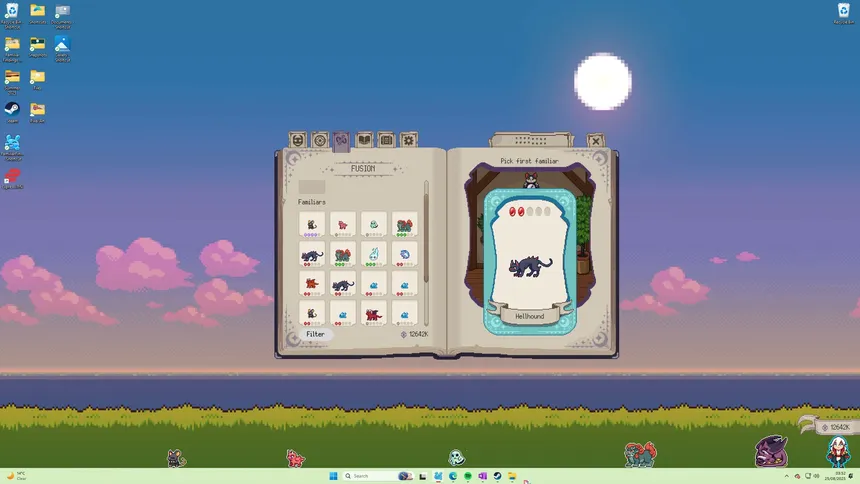Click the blank gray field under the Fusion heading
860x484 pixels.
(x=312, y=187)
